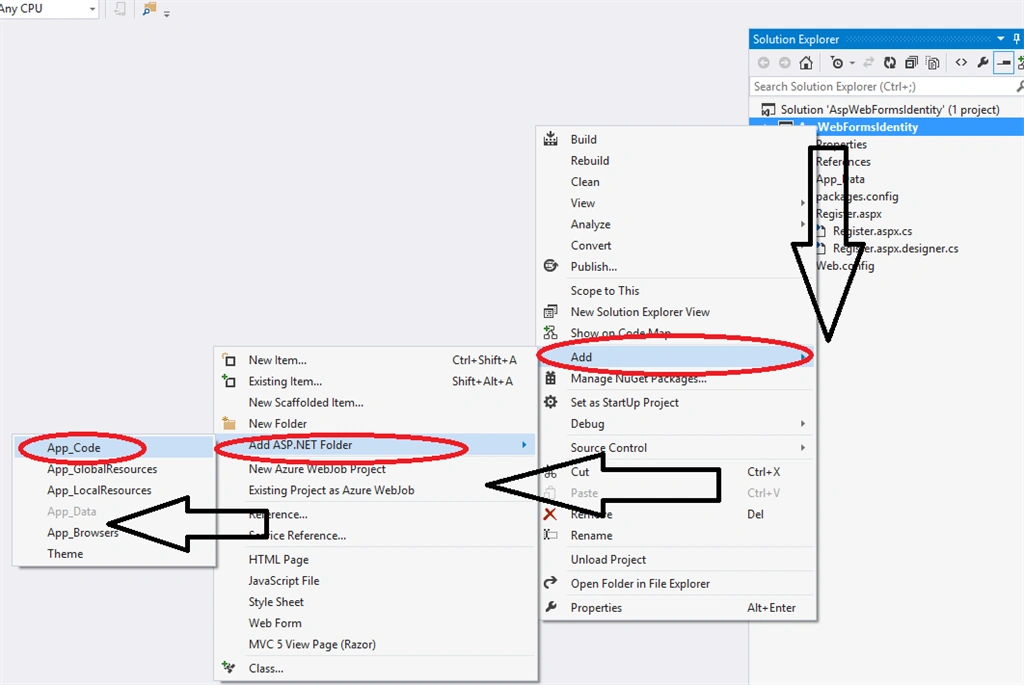Expand the Debug submenu arrow
This screenshot has height=685, width=1024.
tap(803, 423)
